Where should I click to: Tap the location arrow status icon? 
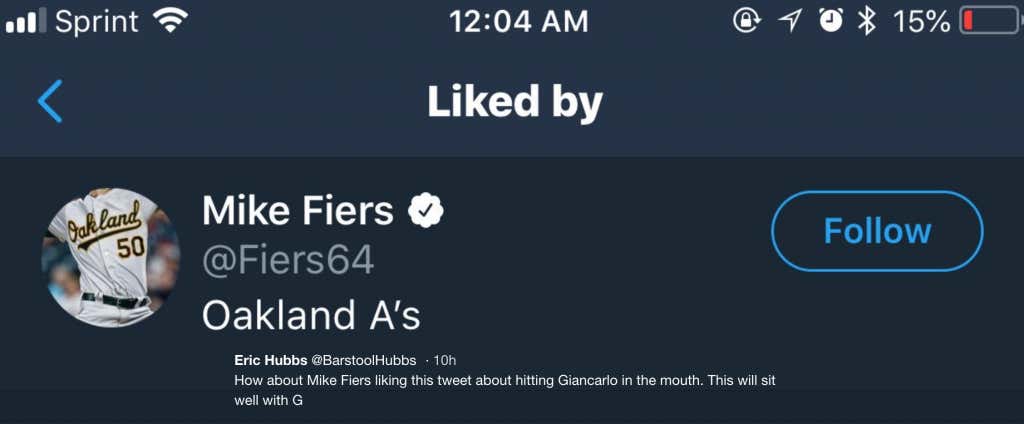coord(791,21)
